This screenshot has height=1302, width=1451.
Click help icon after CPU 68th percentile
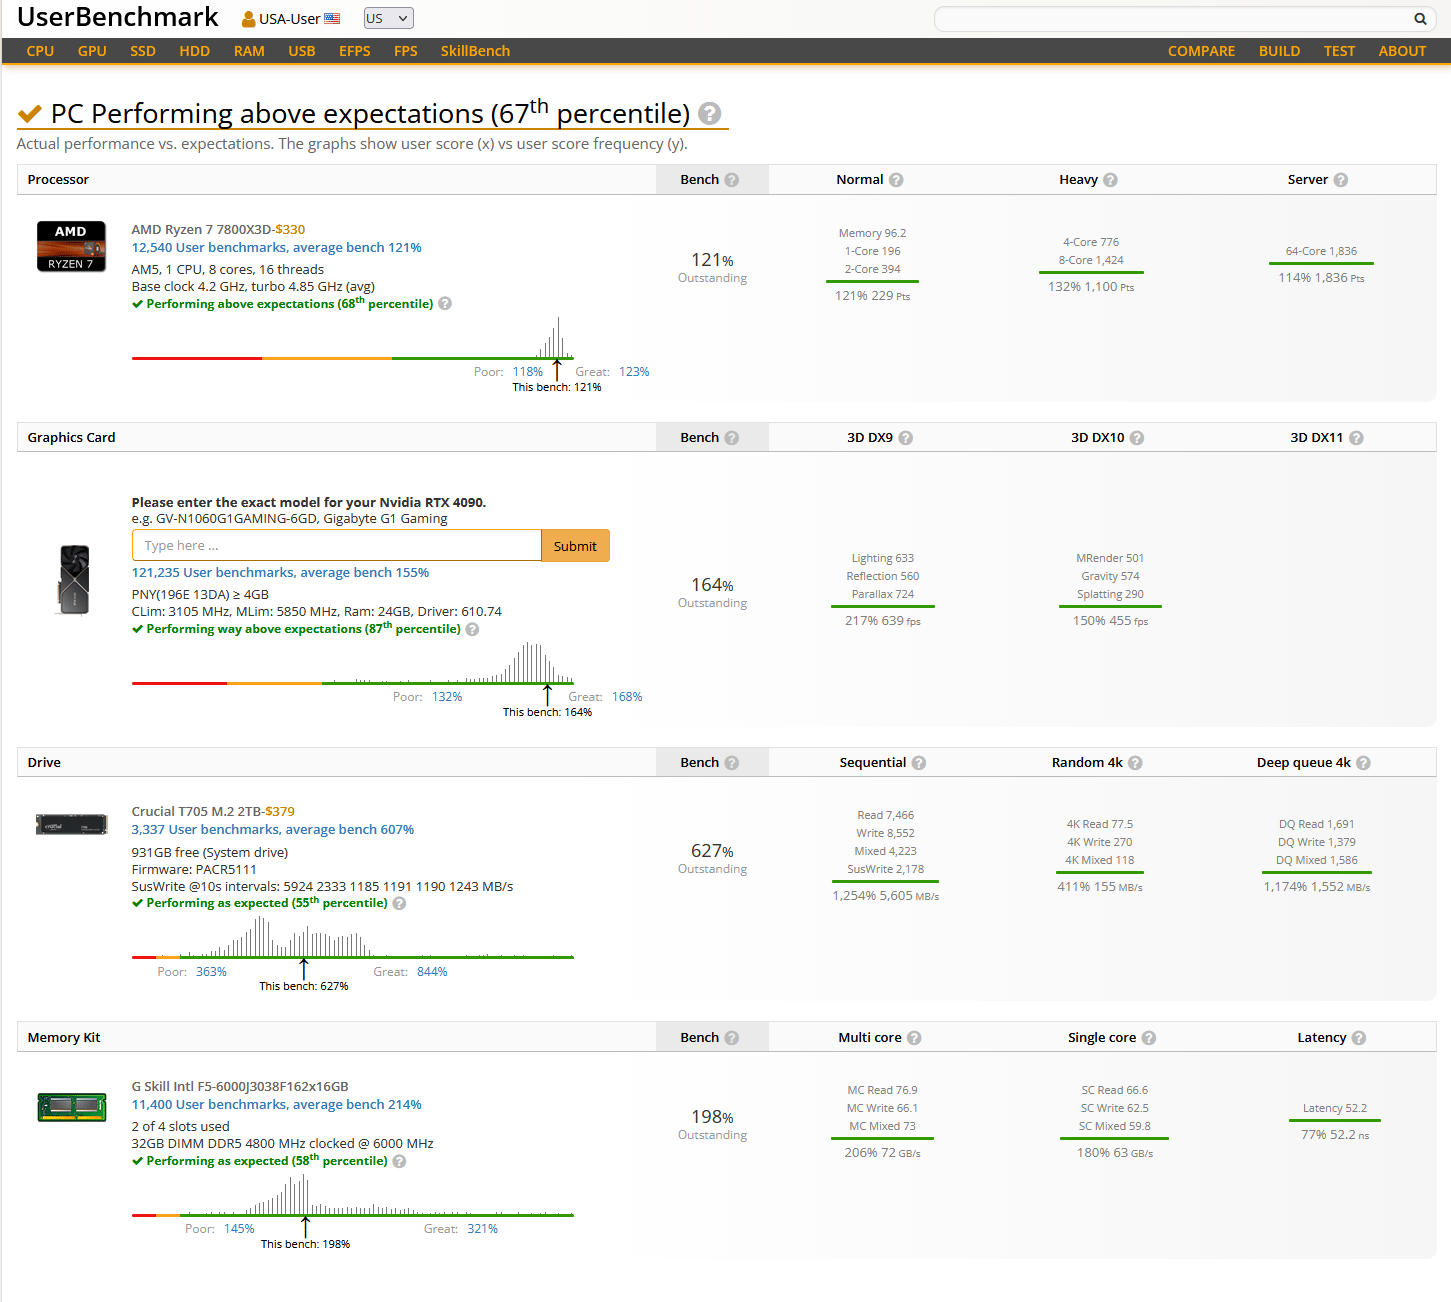[445, 304]
